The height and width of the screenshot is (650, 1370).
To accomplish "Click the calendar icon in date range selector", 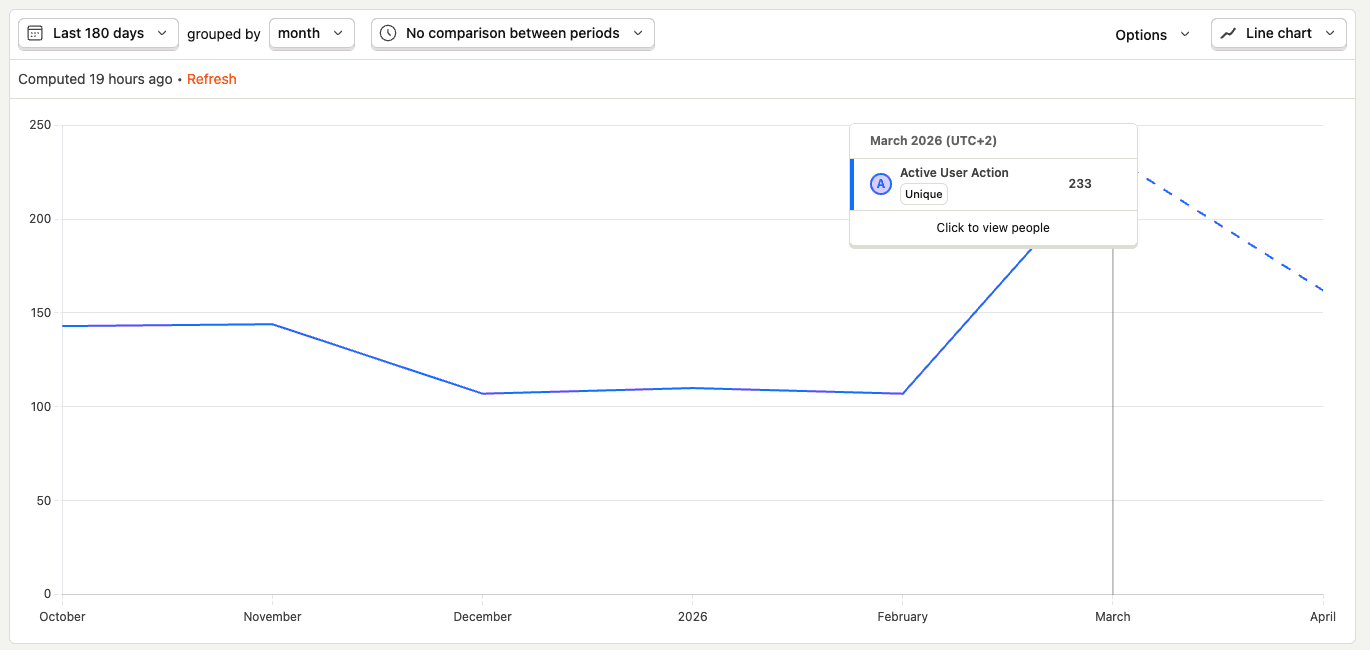I will (35, 33).
